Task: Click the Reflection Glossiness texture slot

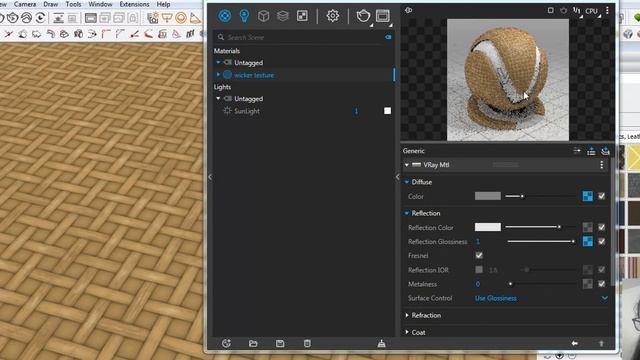Action: click(587, 242)
